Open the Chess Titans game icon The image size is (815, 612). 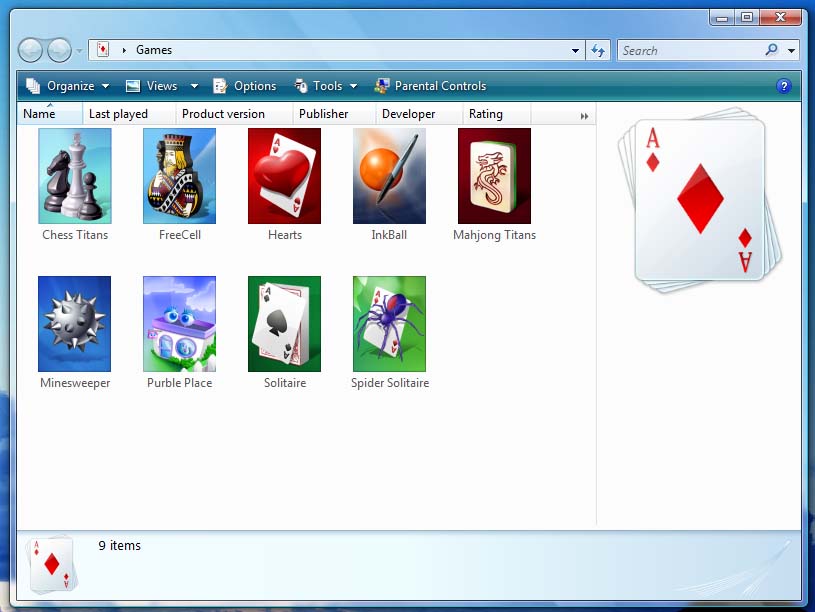pos(75,176)
